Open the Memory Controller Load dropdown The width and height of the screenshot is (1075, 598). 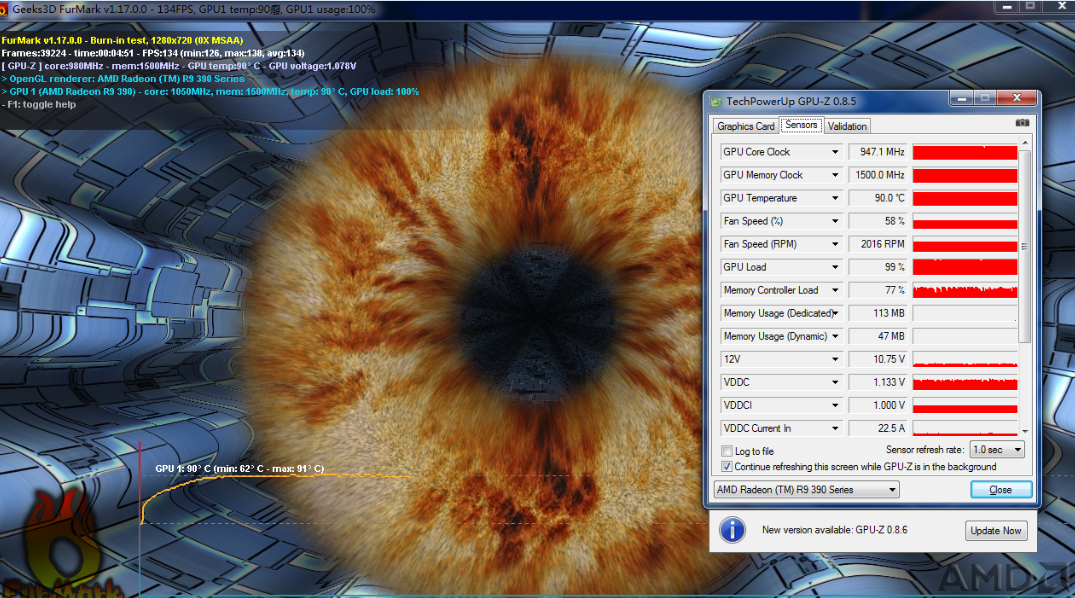click(x=835, y=291)
